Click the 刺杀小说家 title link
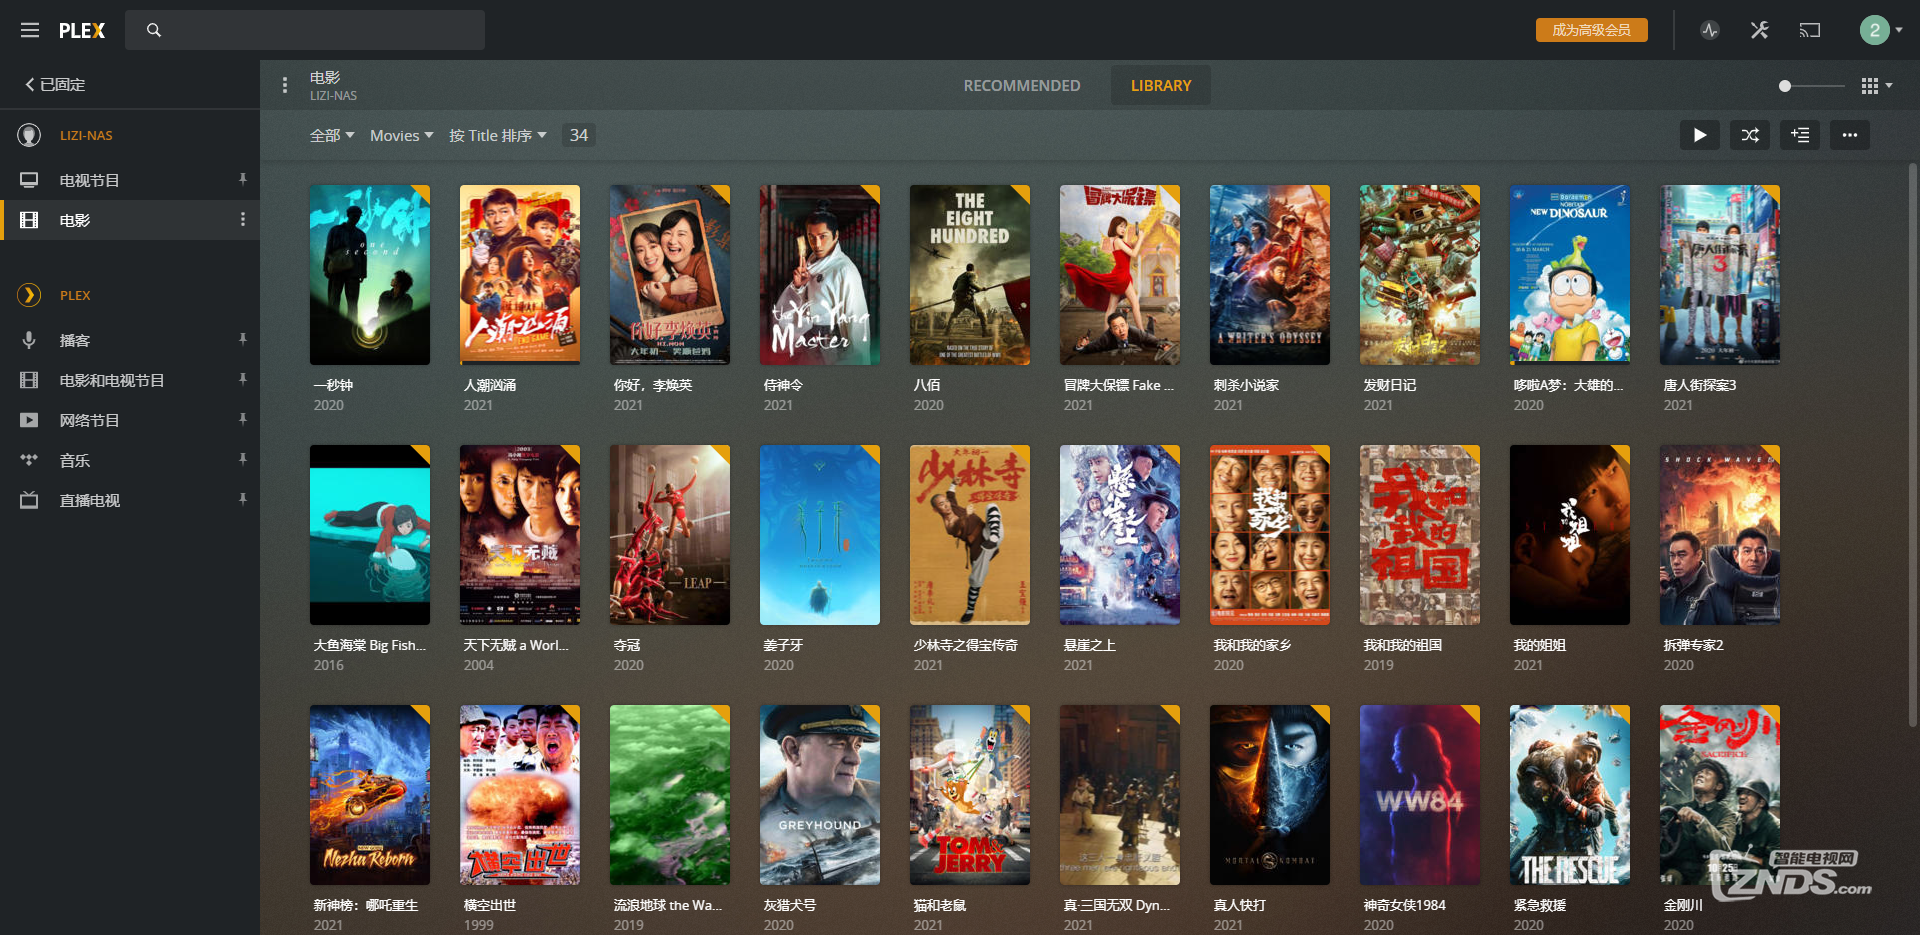 (x=1246, y=385)
